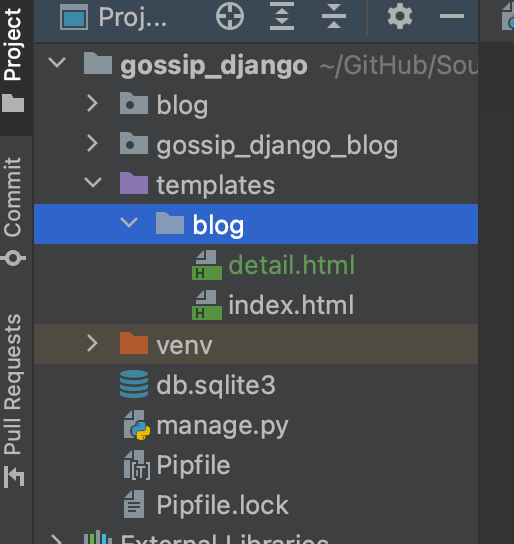The height and width of the screenshot is (544, 514).
Task: Open the Project panel gear options
Action: pyautogui.click(x=400, y=16)
